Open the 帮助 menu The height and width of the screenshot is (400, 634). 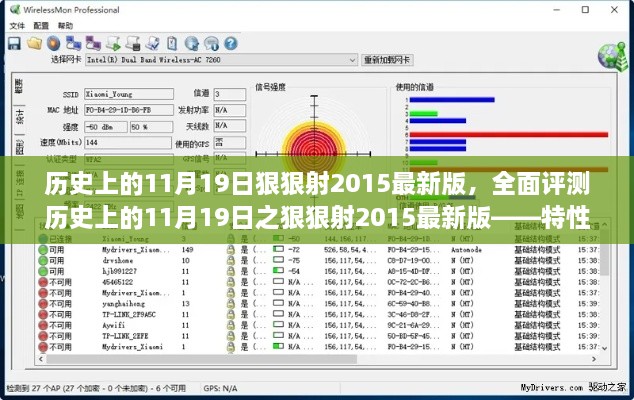click(x=65, y=26)
